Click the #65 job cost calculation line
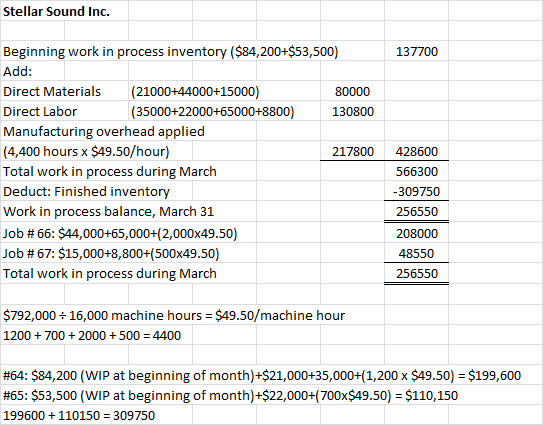This screenshot has height=425, width=543. pos(230,396)
